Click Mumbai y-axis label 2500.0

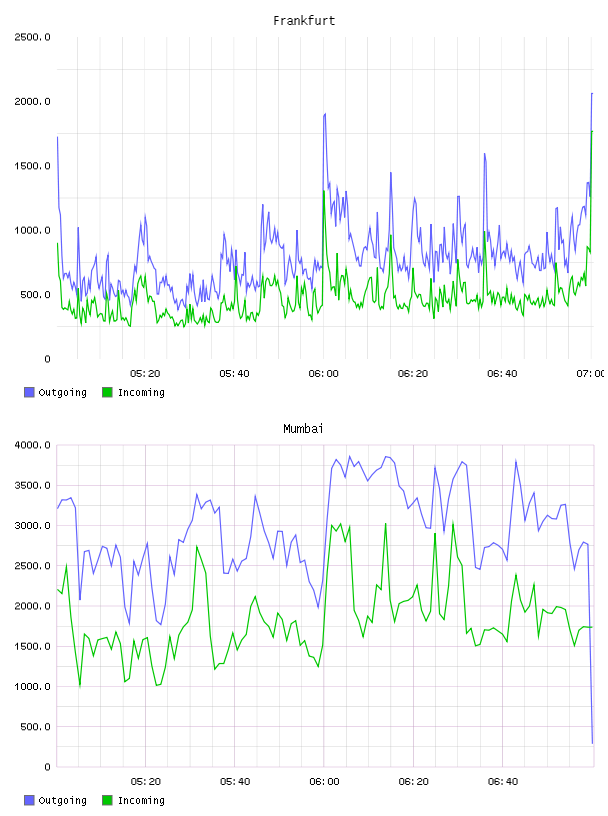tap(32, 566)
